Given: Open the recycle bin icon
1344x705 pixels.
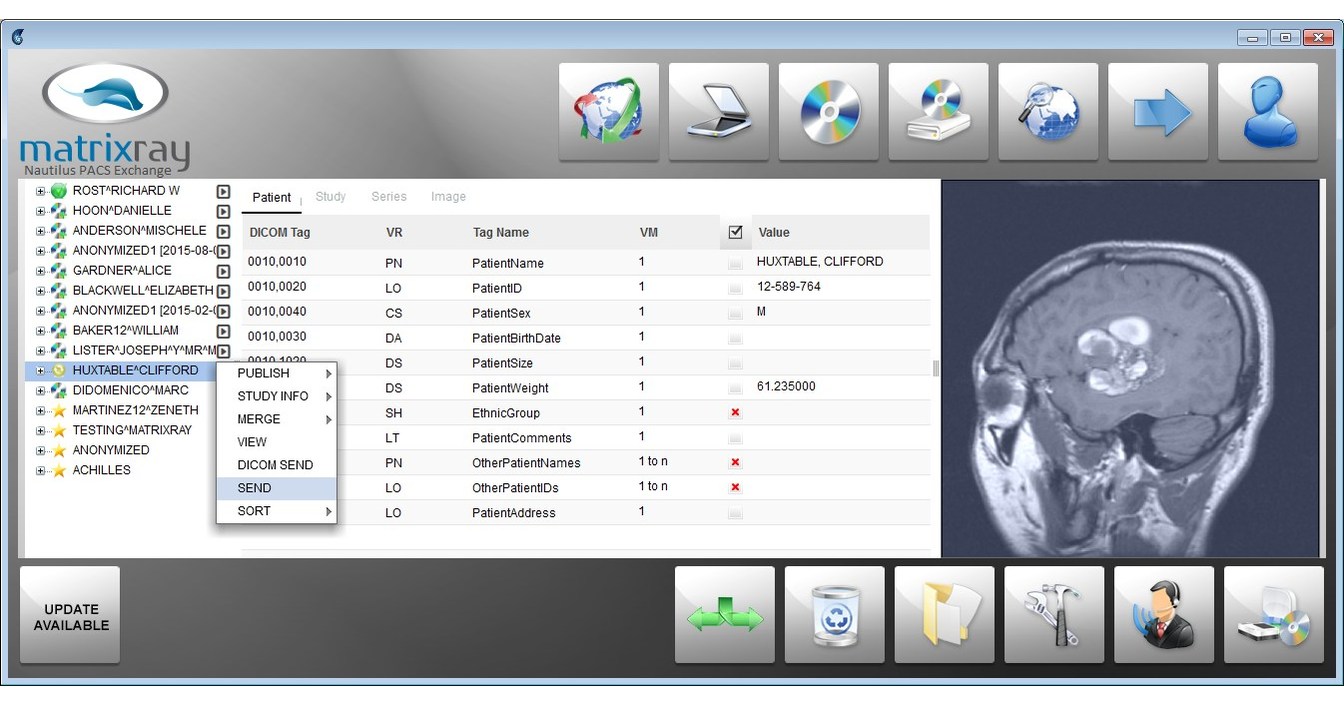Looking at the screenshot, I should point(834,613).
